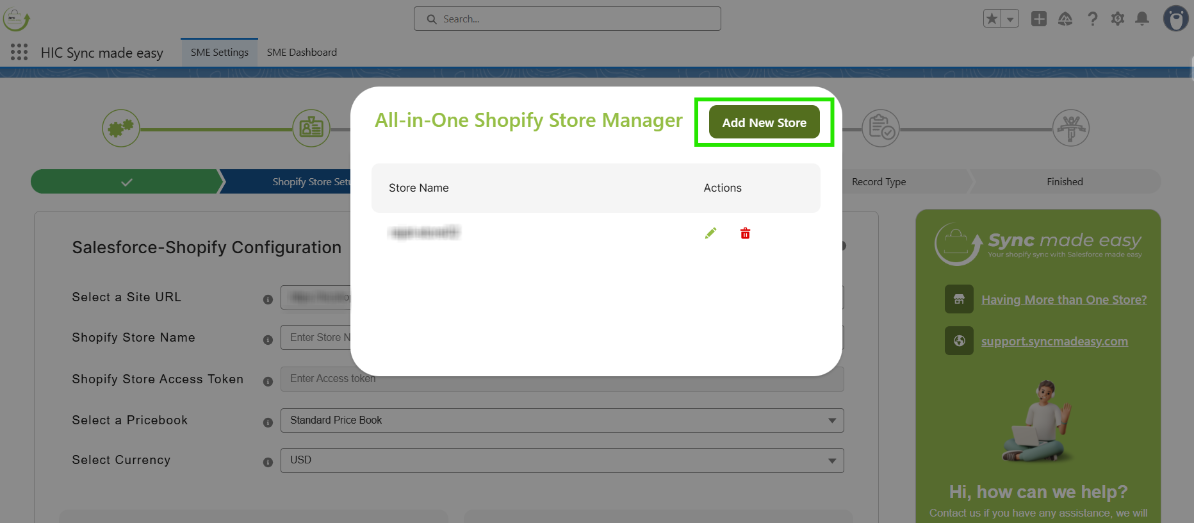Click the Salesforce-Shopify Configuration heading

[206, 247]
